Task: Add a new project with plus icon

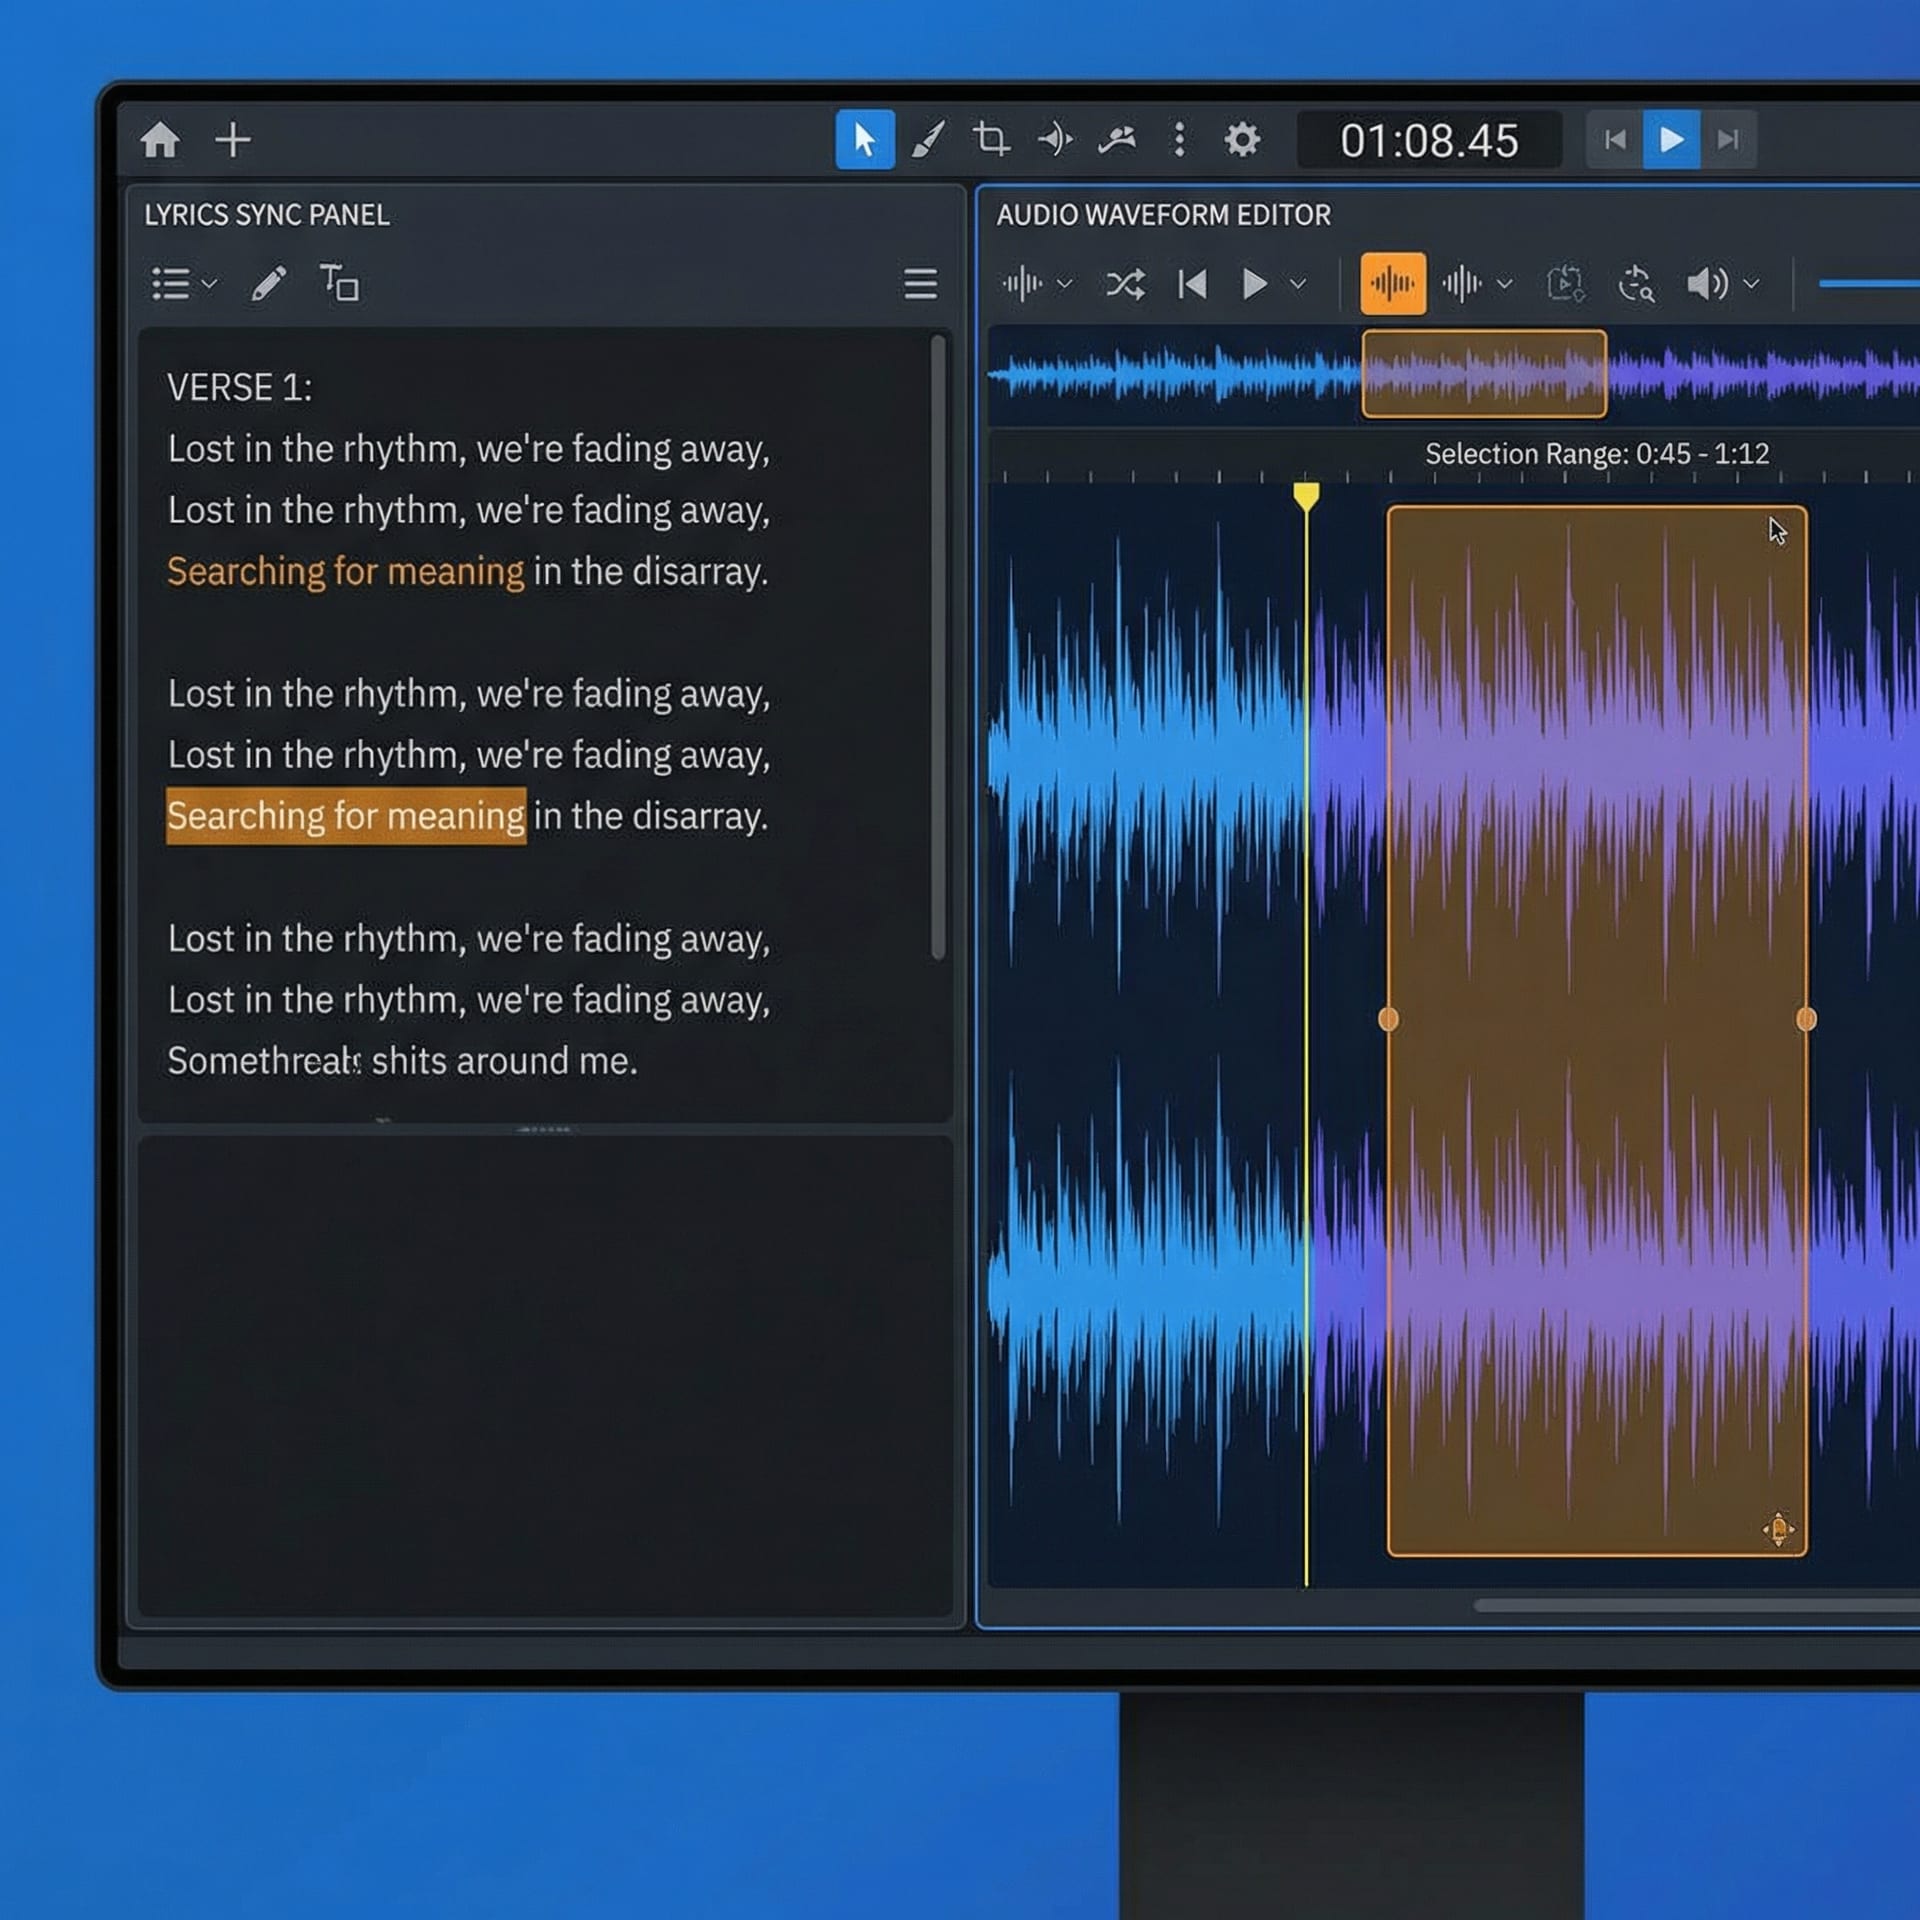Action: pos(233,140)
